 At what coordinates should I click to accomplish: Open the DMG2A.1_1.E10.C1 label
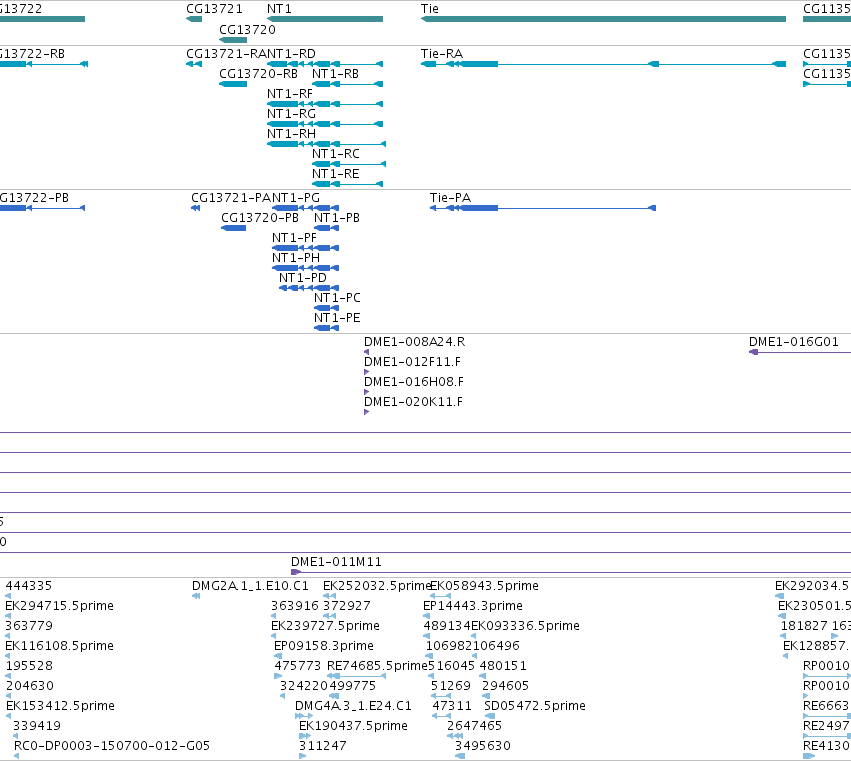250,586
